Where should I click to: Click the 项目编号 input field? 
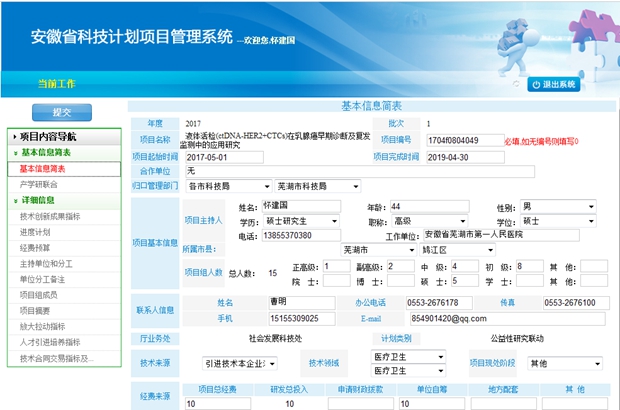pos(465,140)
